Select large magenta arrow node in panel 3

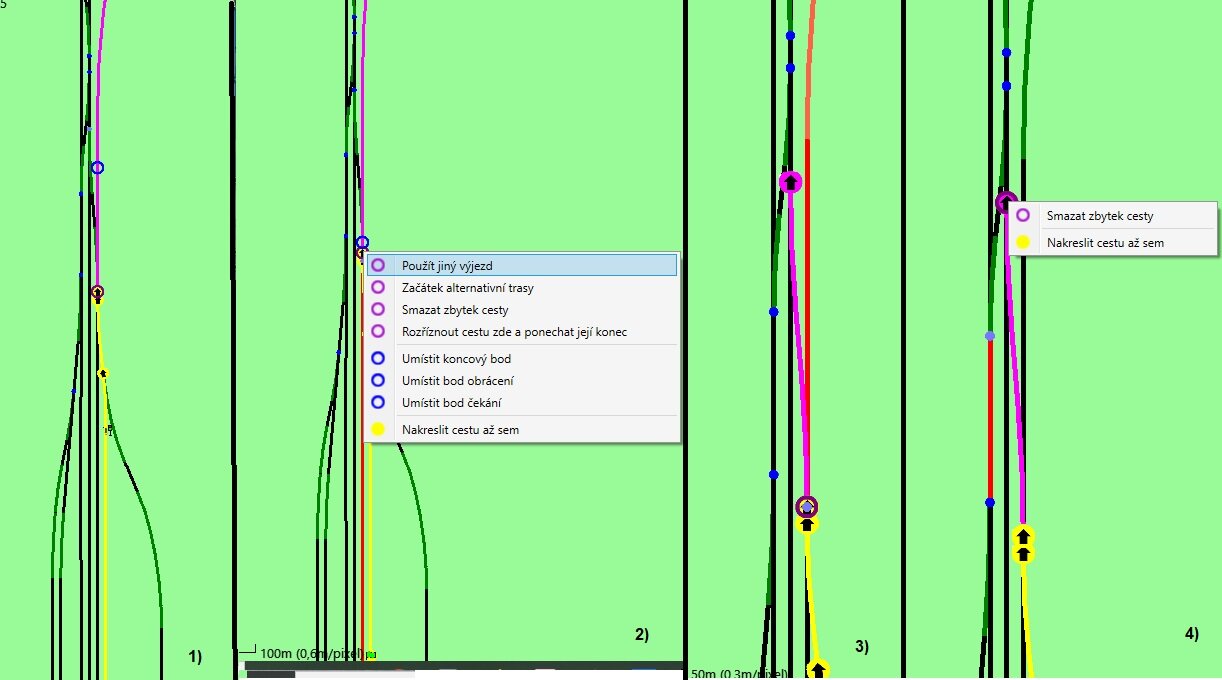click(791, 182)
